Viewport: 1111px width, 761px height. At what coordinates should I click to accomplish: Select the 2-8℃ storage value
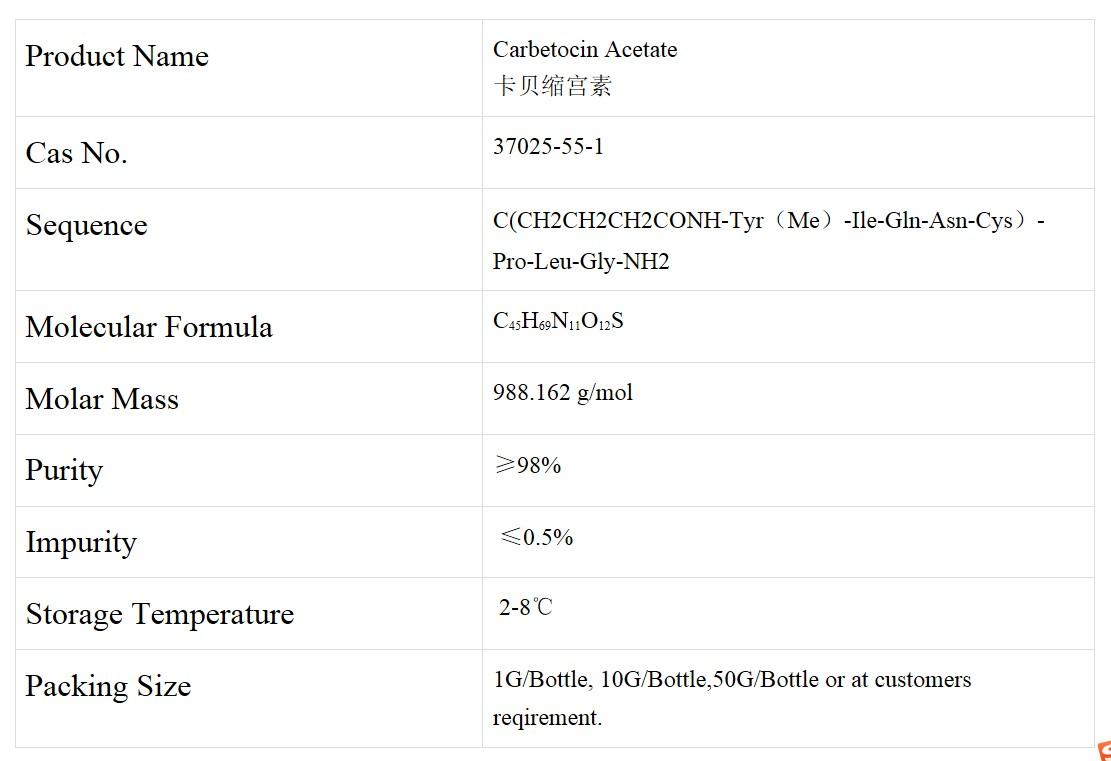tap(525, 607)
